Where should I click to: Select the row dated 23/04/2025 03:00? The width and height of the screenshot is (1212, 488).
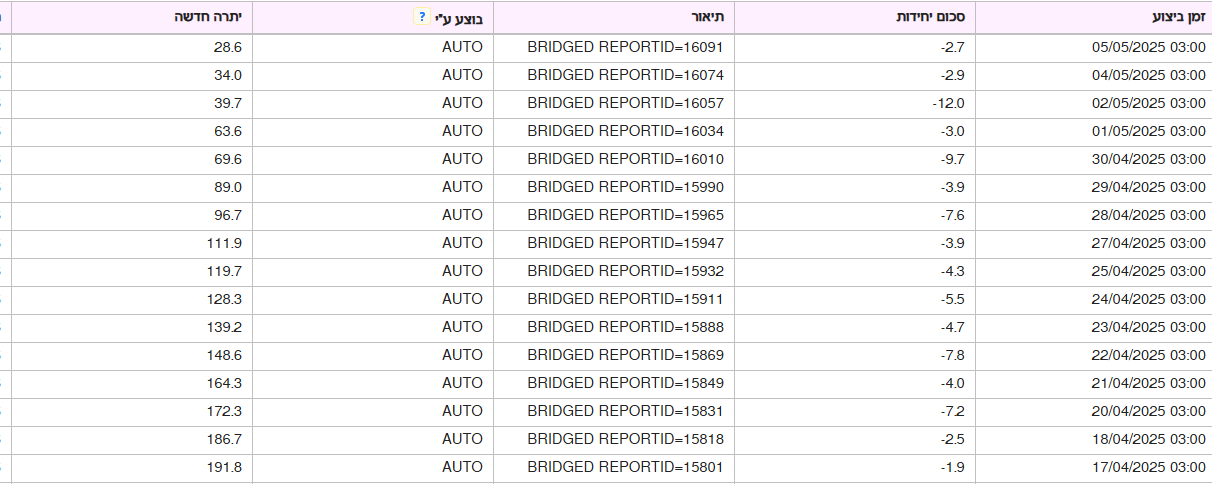pyautogui.click(x=606, y=327)
